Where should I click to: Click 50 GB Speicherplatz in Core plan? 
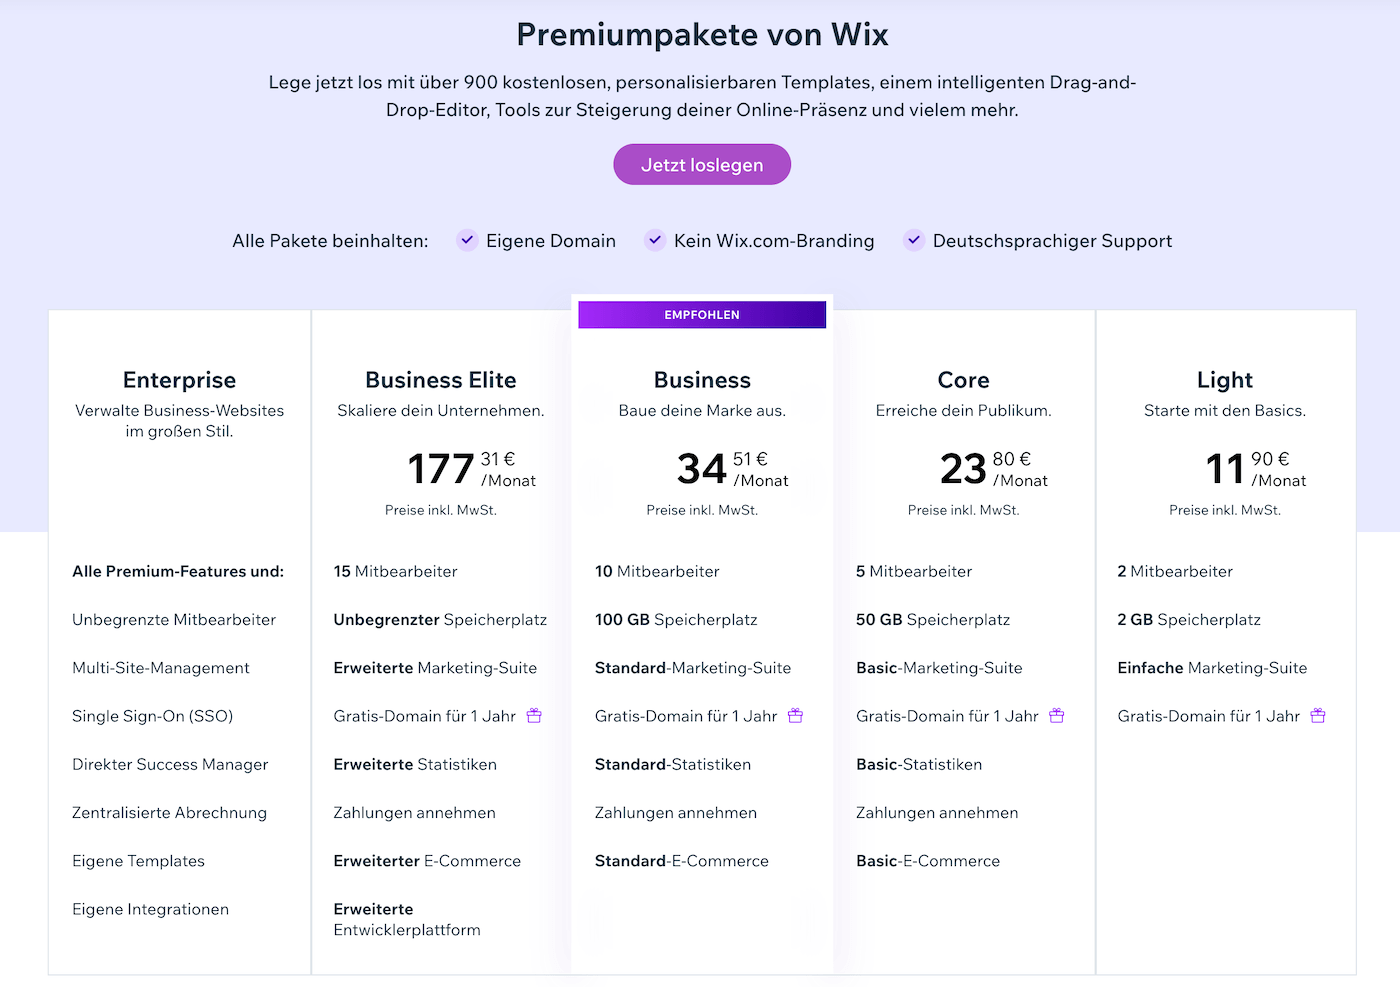[x=933, y=620]
